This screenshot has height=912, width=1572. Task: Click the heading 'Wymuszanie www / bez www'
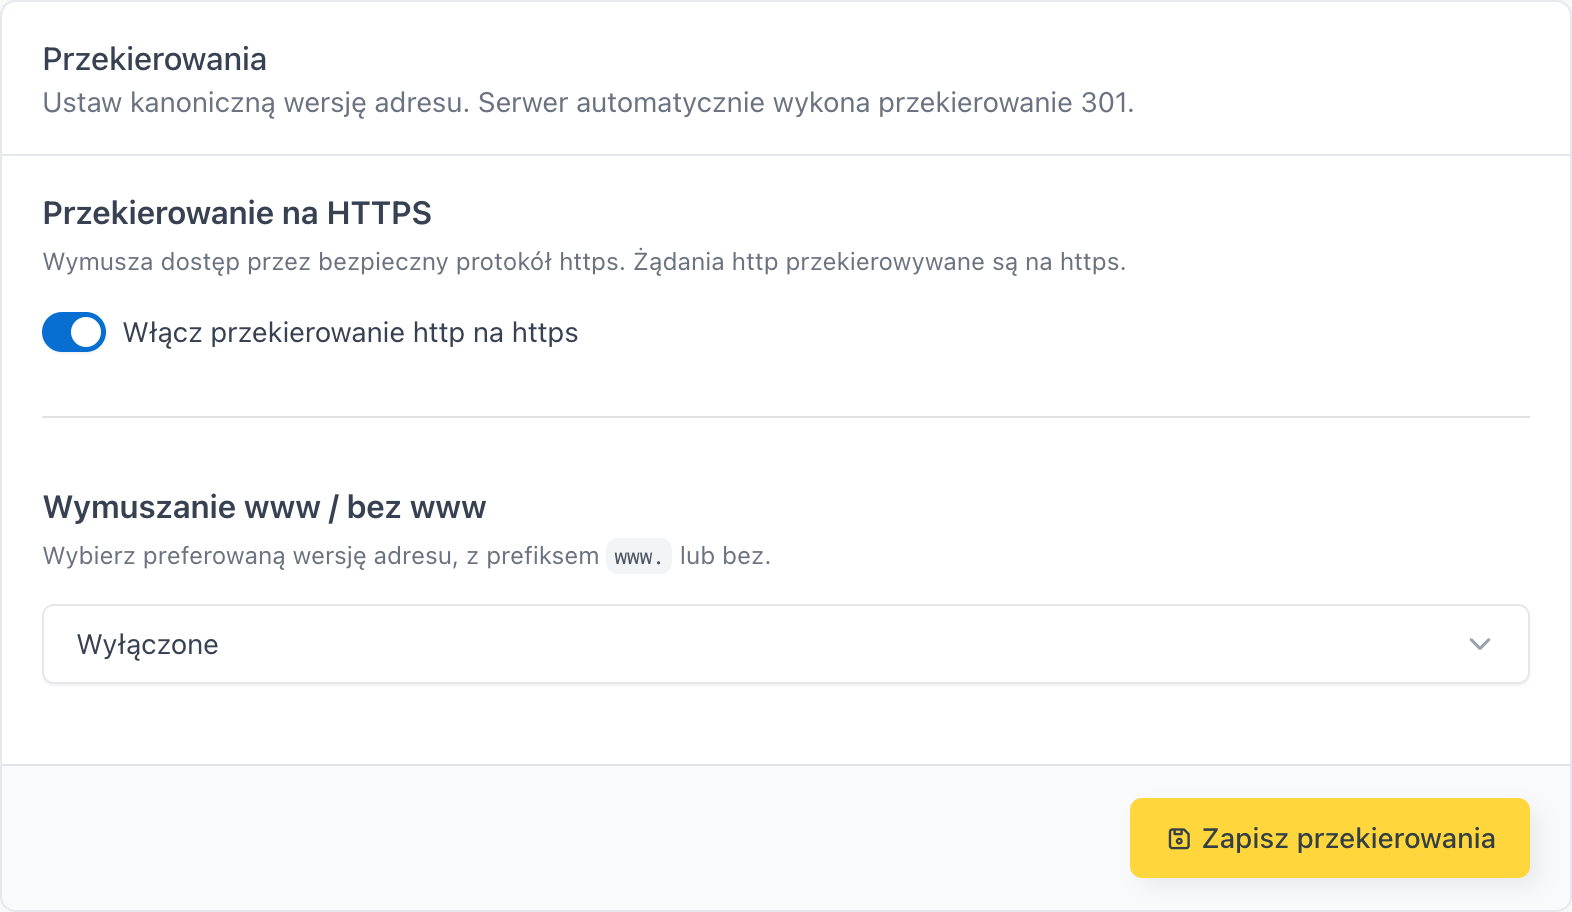pos(264,507)
